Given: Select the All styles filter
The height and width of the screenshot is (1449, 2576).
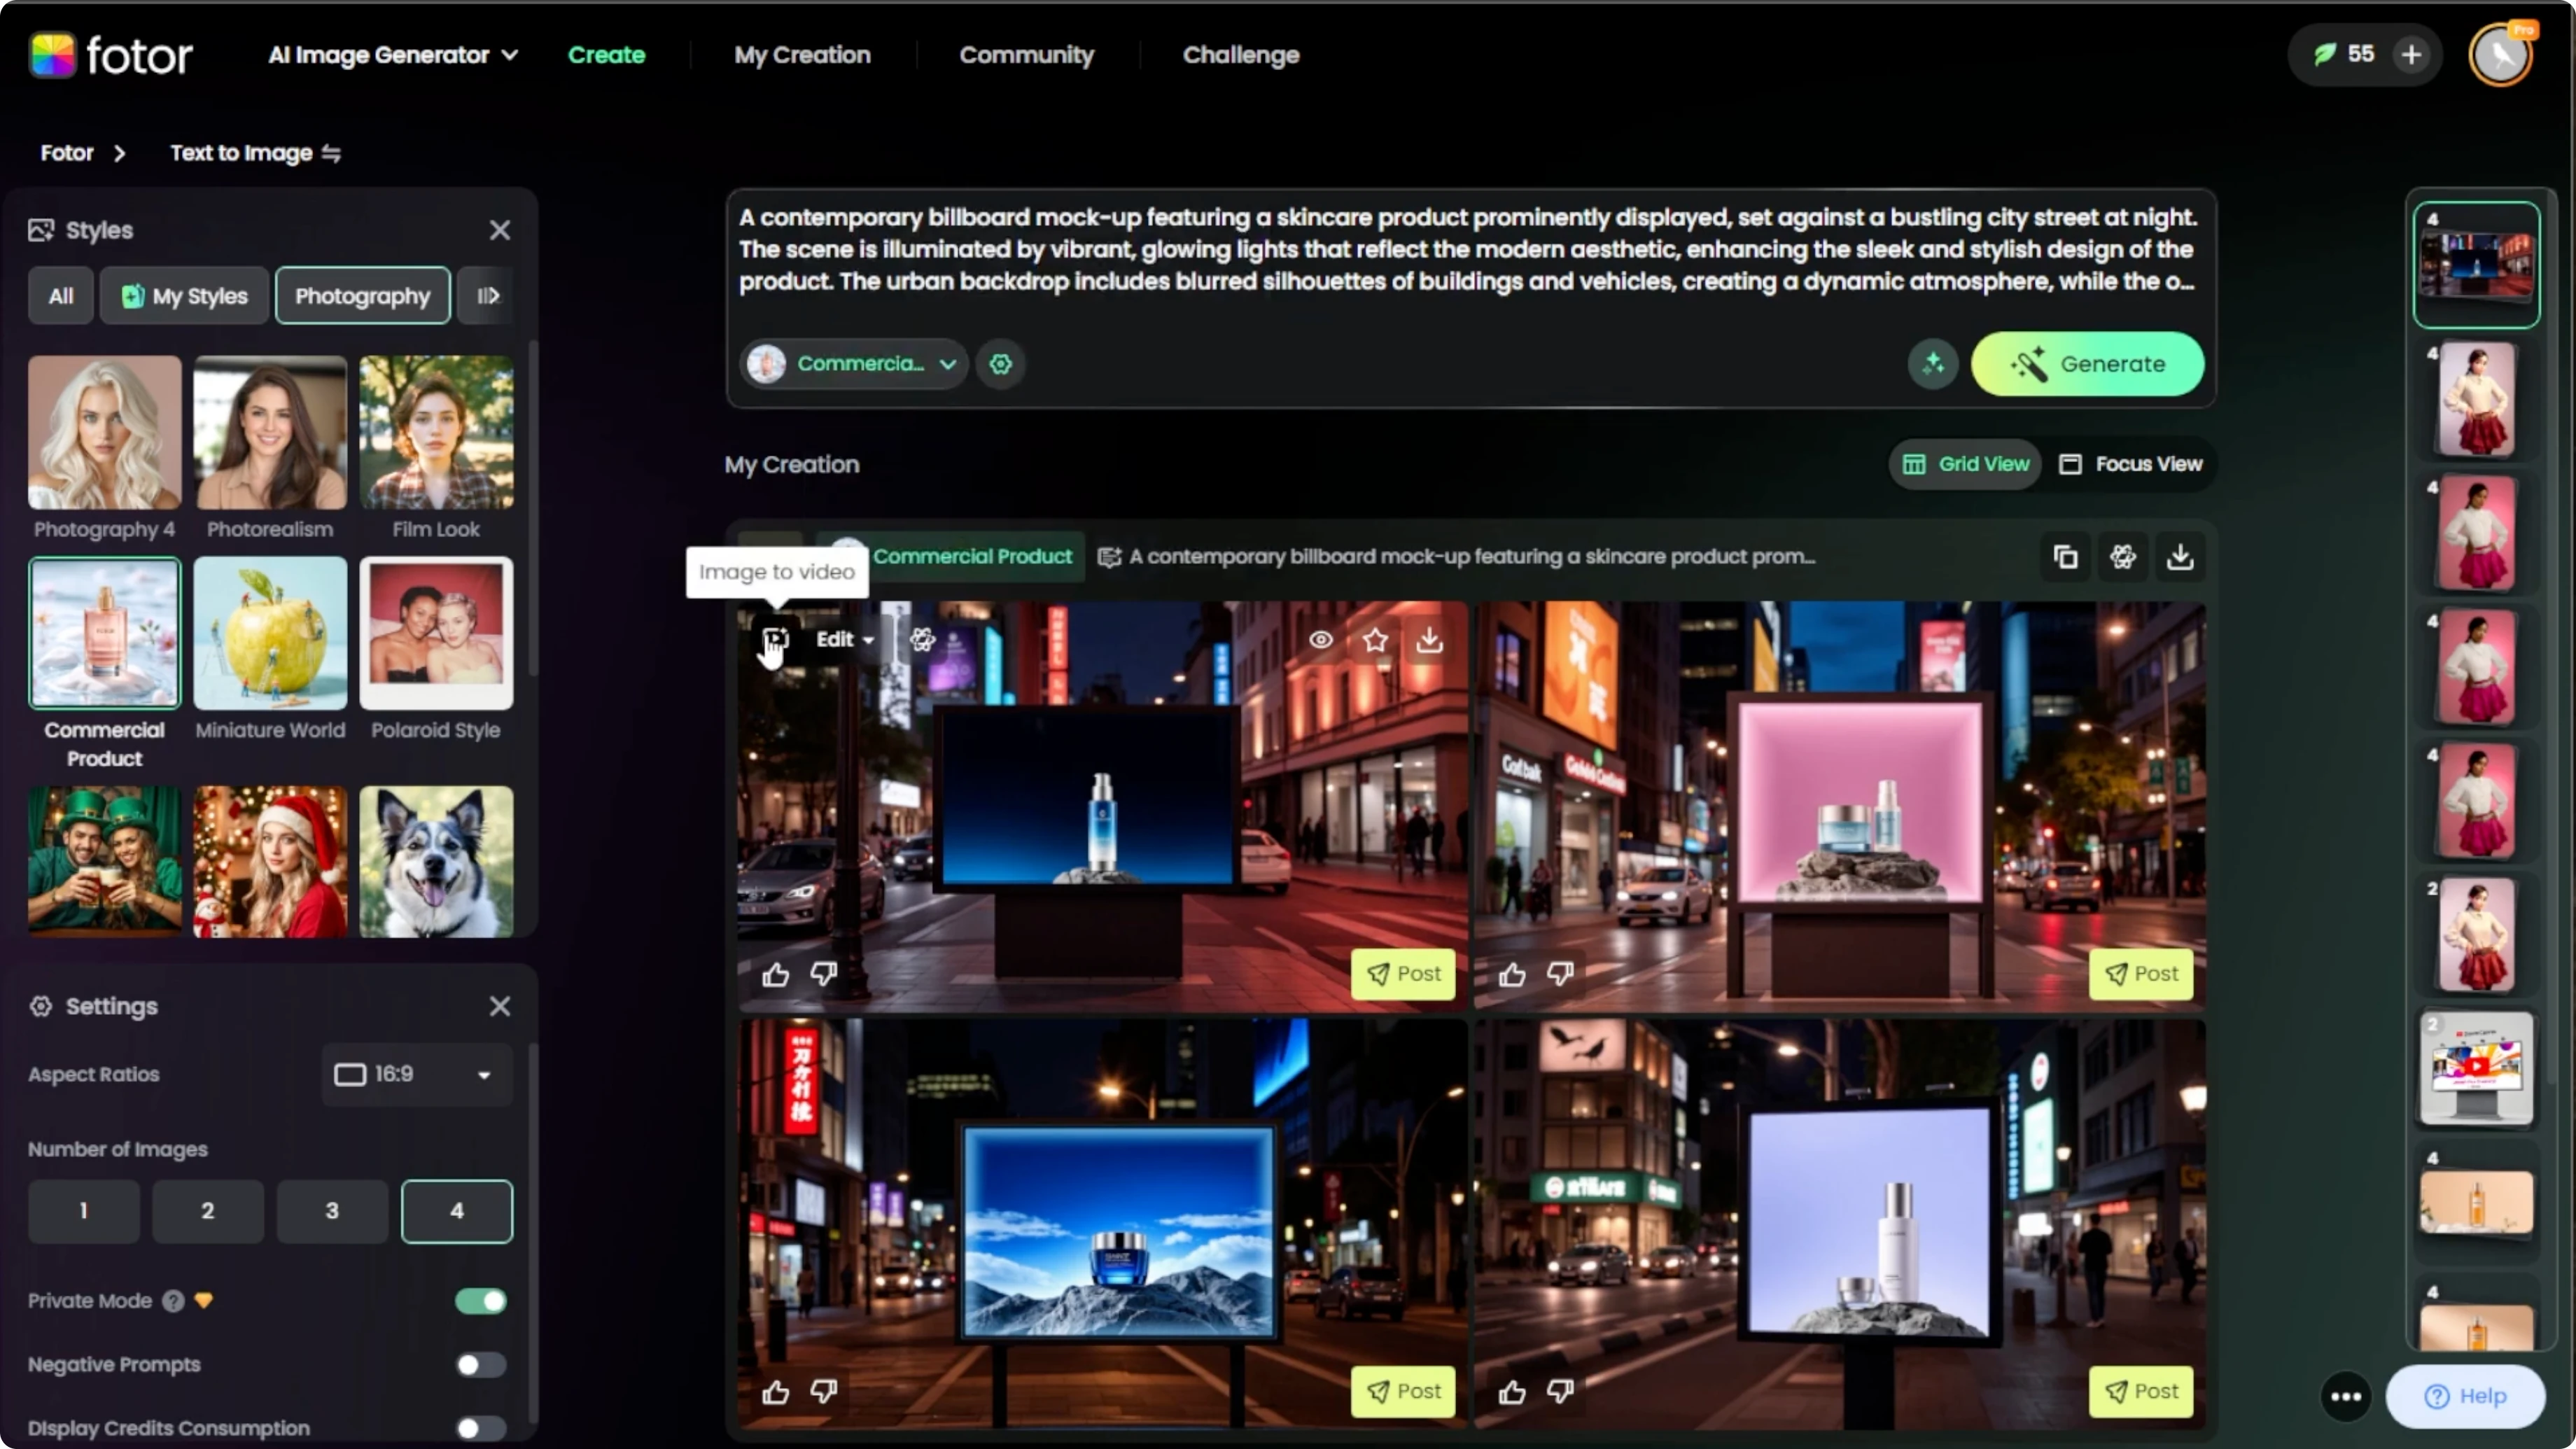Looking at the screenshot, I should tap(61, 296).
